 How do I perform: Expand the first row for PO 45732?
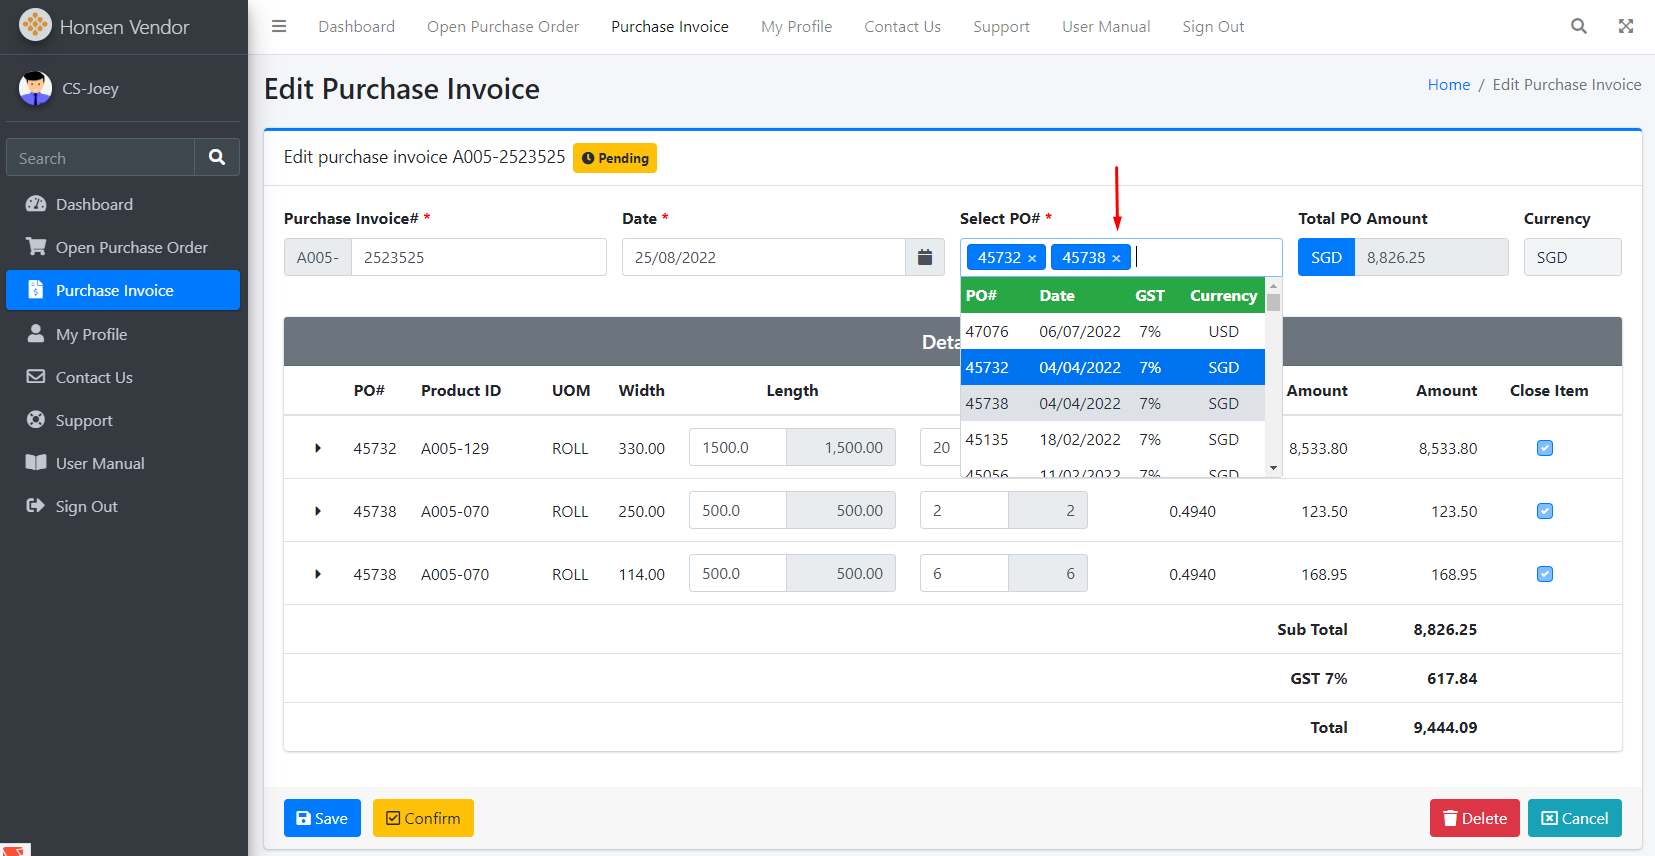318,448
